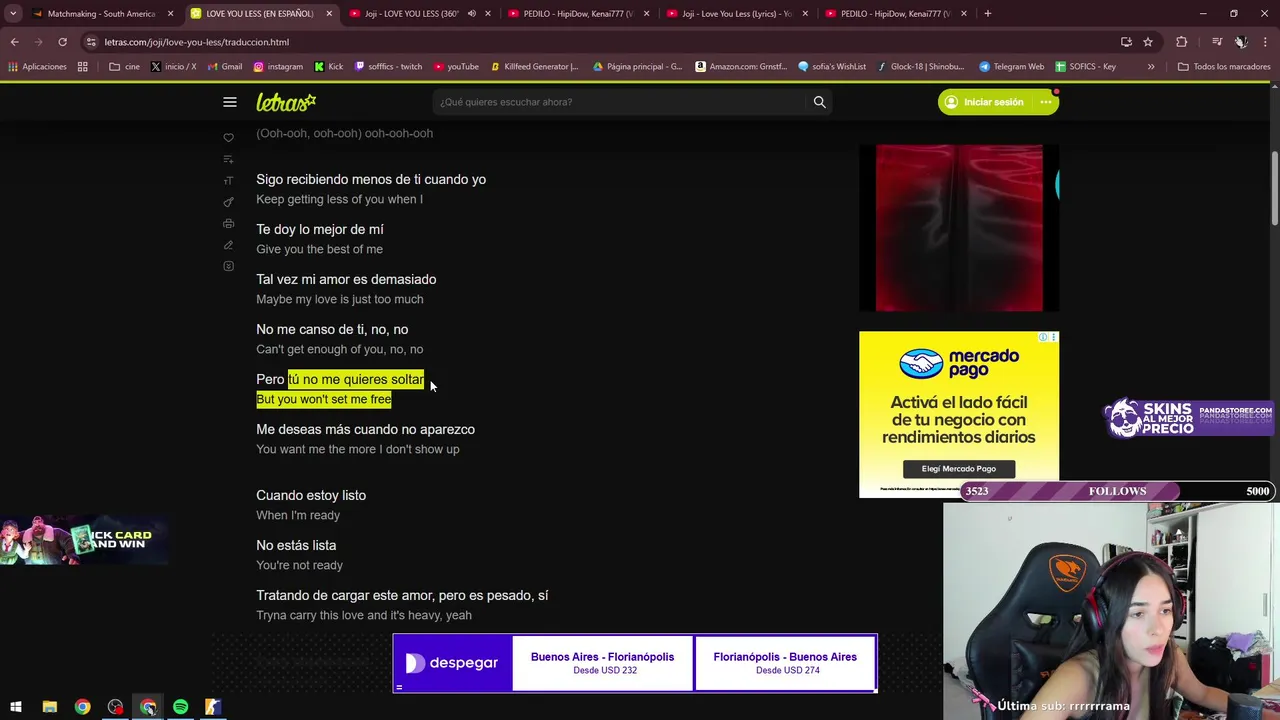Open new tab with plus button

(x=987, y=14)
